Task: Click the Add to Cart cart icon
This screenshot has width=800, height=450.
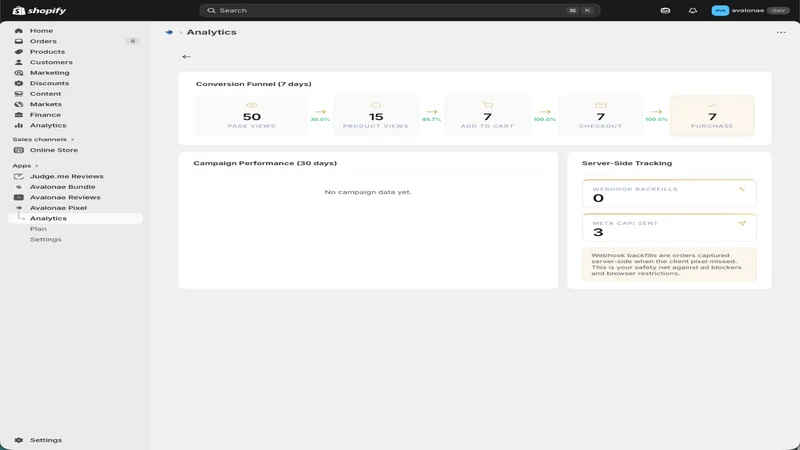Action: coord(488,105)
